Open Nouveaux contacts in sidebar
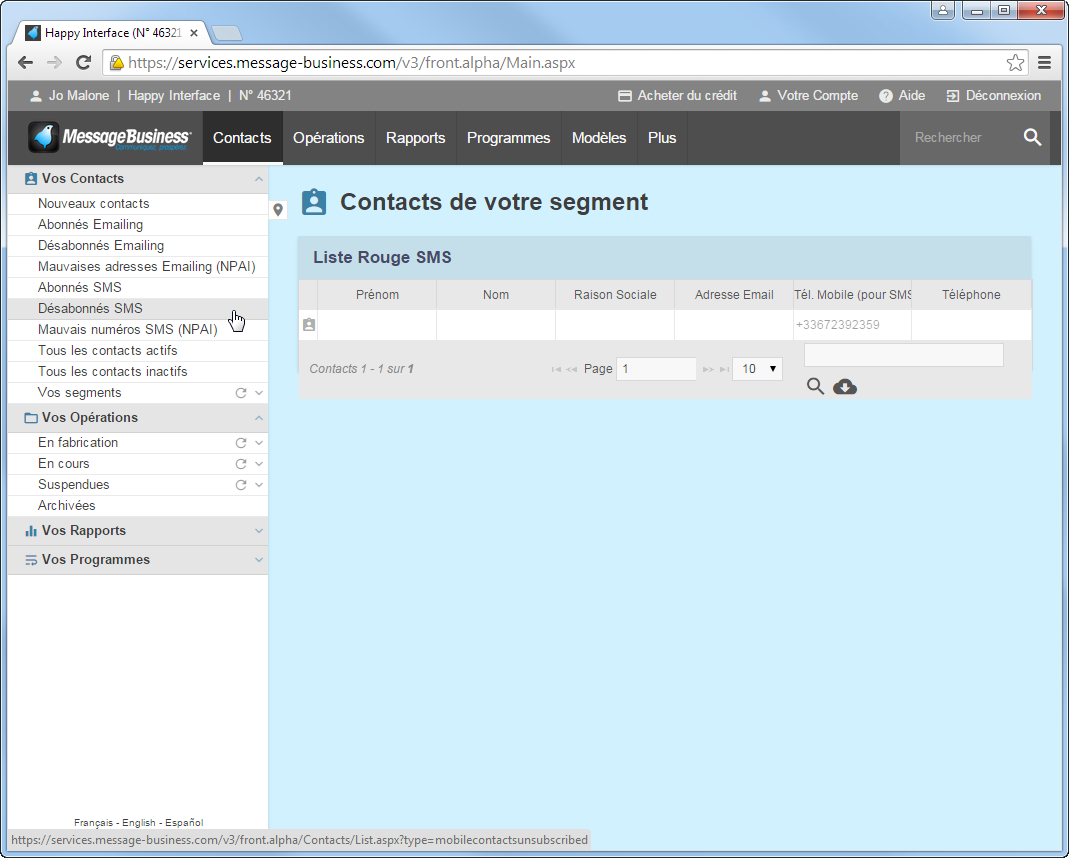Viewport: 1069px width, 858px height. (x=138, y=204)
